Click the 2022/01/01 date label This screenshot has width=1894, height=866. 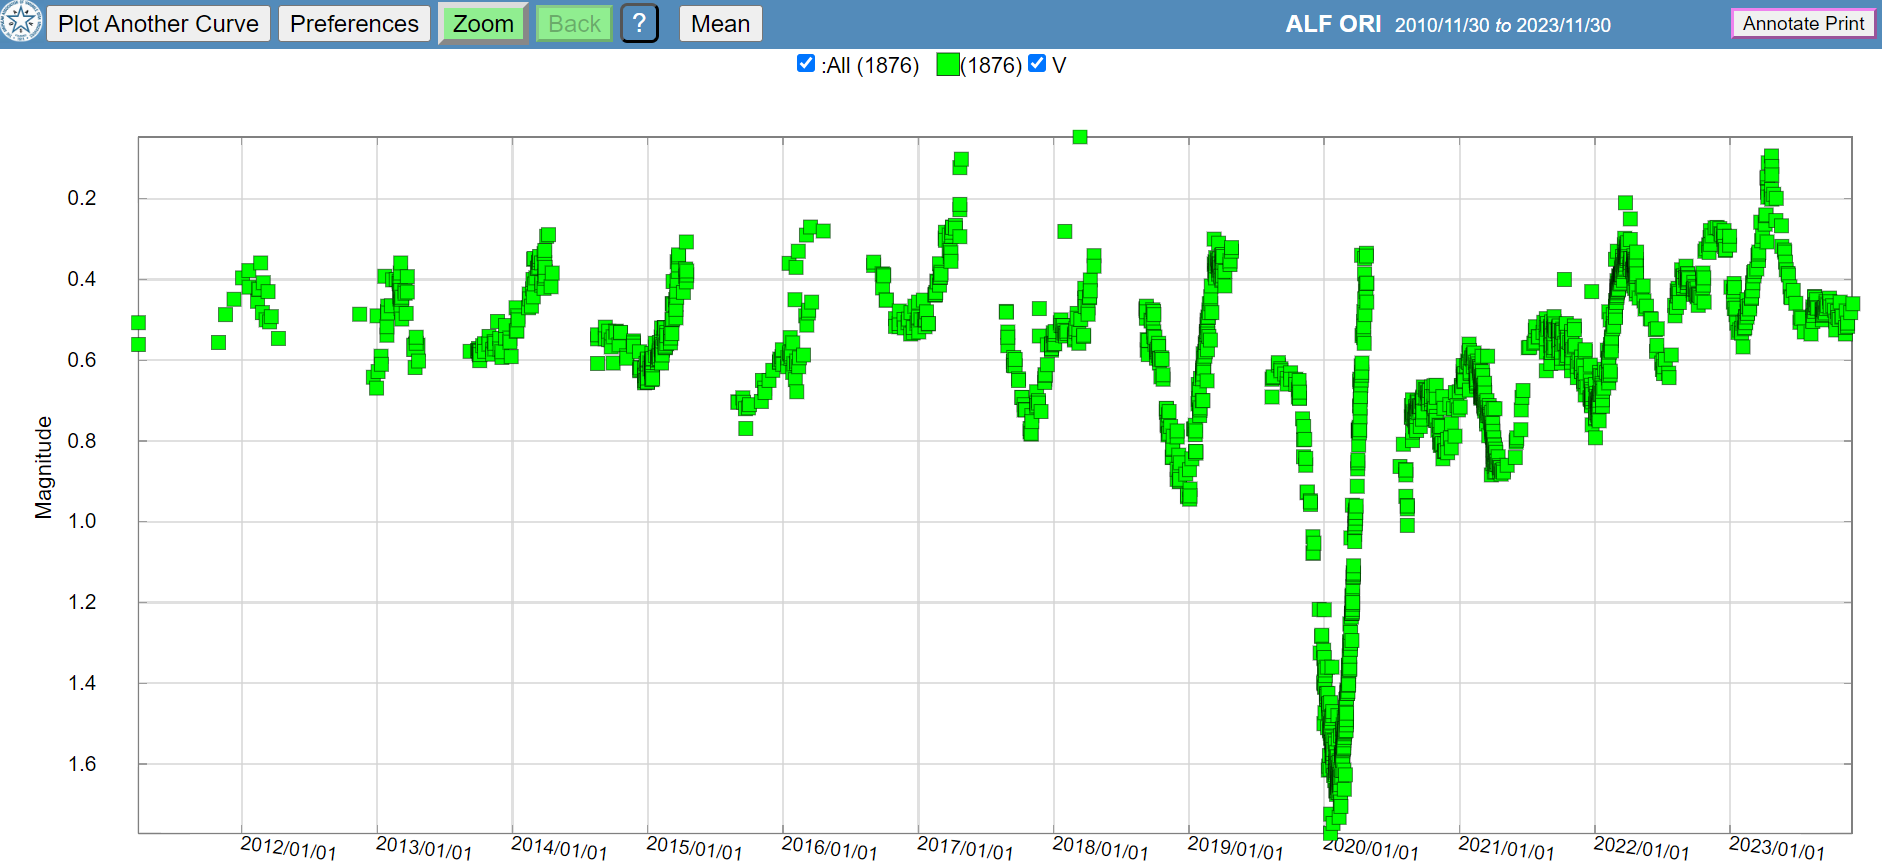(1641, 848)
